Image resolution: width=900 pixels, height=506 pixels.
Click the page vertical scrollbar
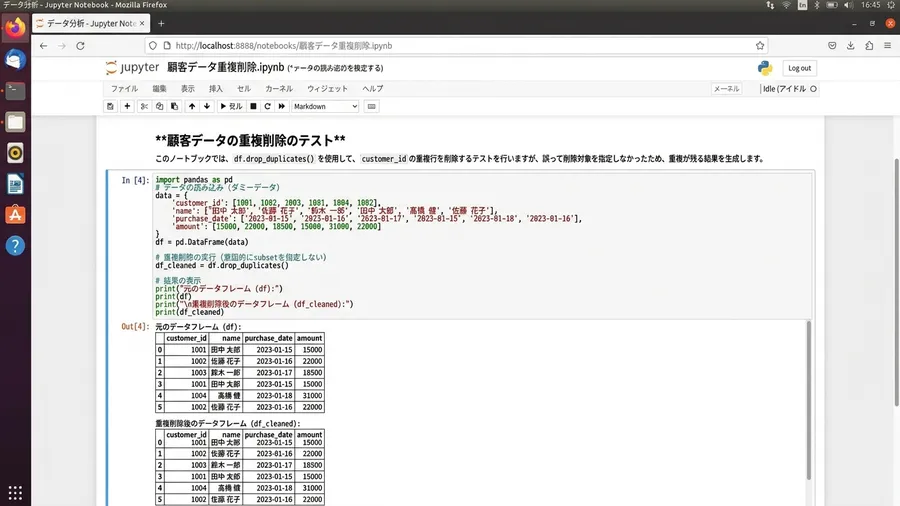896,281
